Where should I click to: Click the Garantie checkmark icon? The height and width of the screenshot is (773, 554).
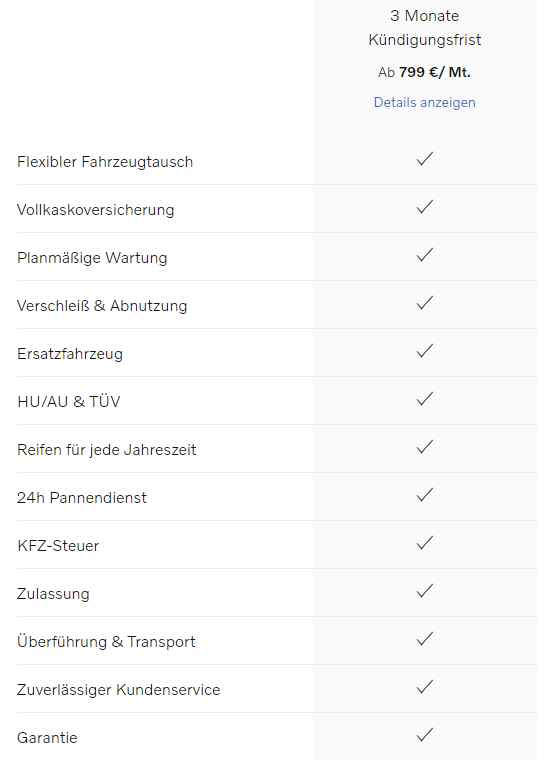click(x=424, y=735)
